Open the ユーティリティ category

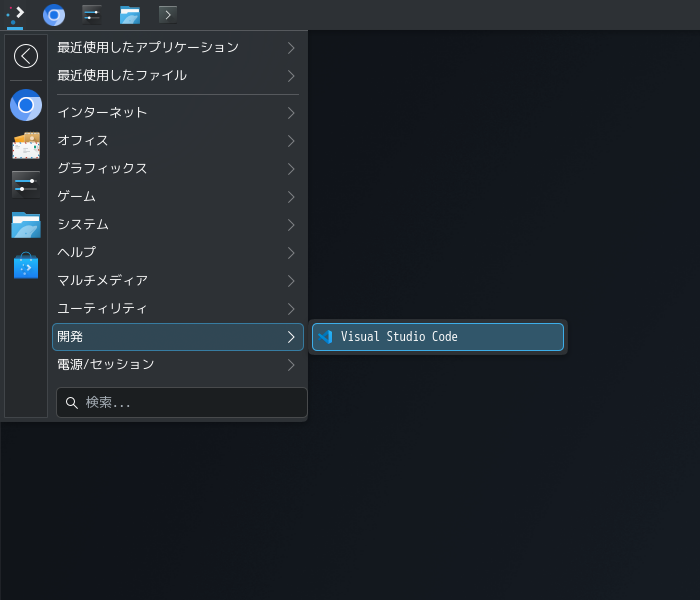click(x=178, y=309)
